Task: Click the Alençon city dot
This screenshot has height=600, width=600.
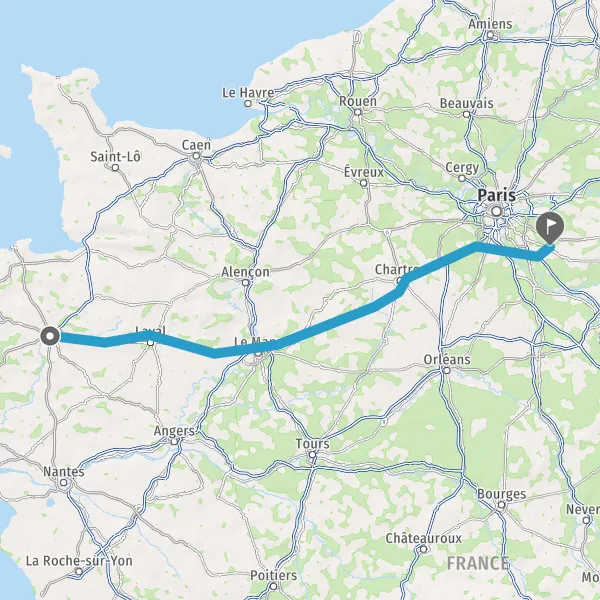Action: pos(246,283)
